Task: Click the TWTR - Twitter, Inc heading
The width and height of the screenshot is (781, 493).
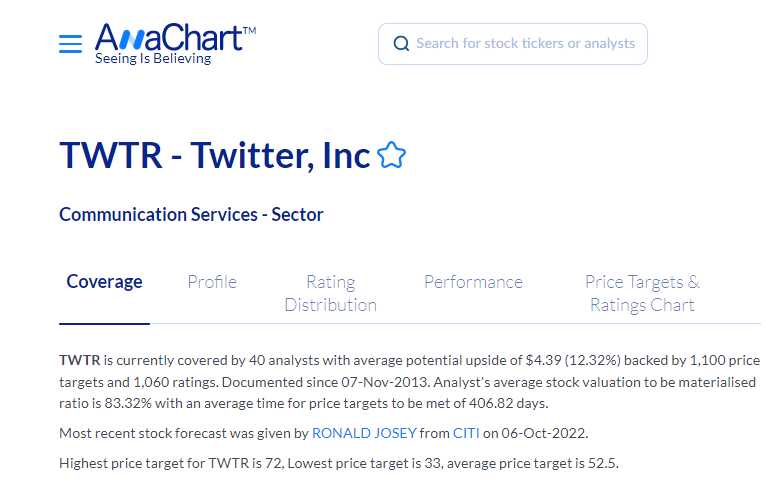Action: pos(215,156)
